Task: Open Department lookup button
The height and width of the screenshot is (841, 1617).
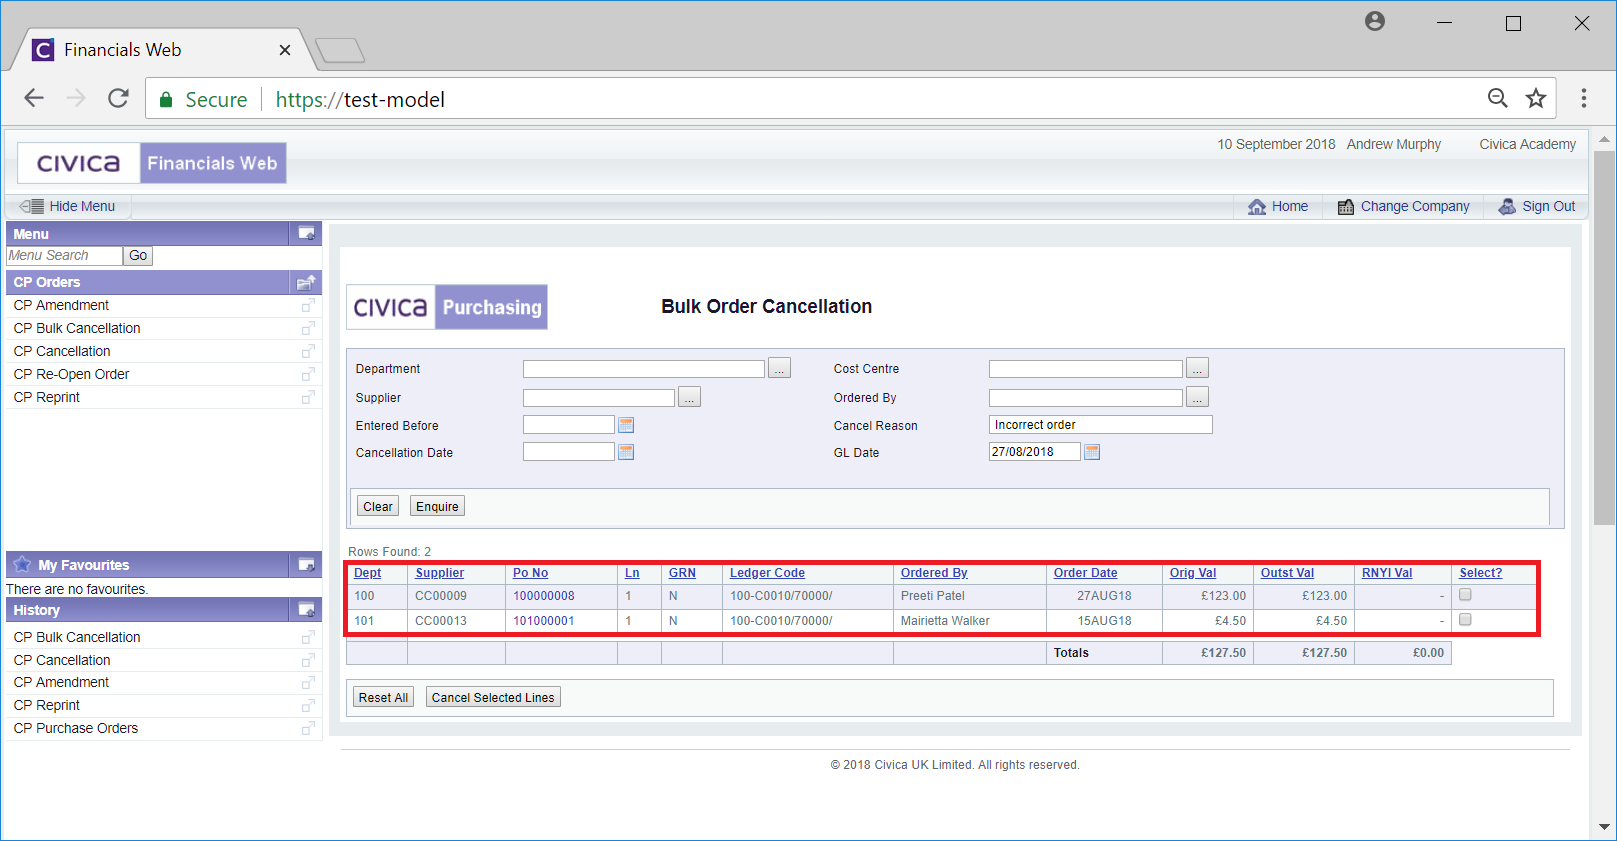Action: 780,368
